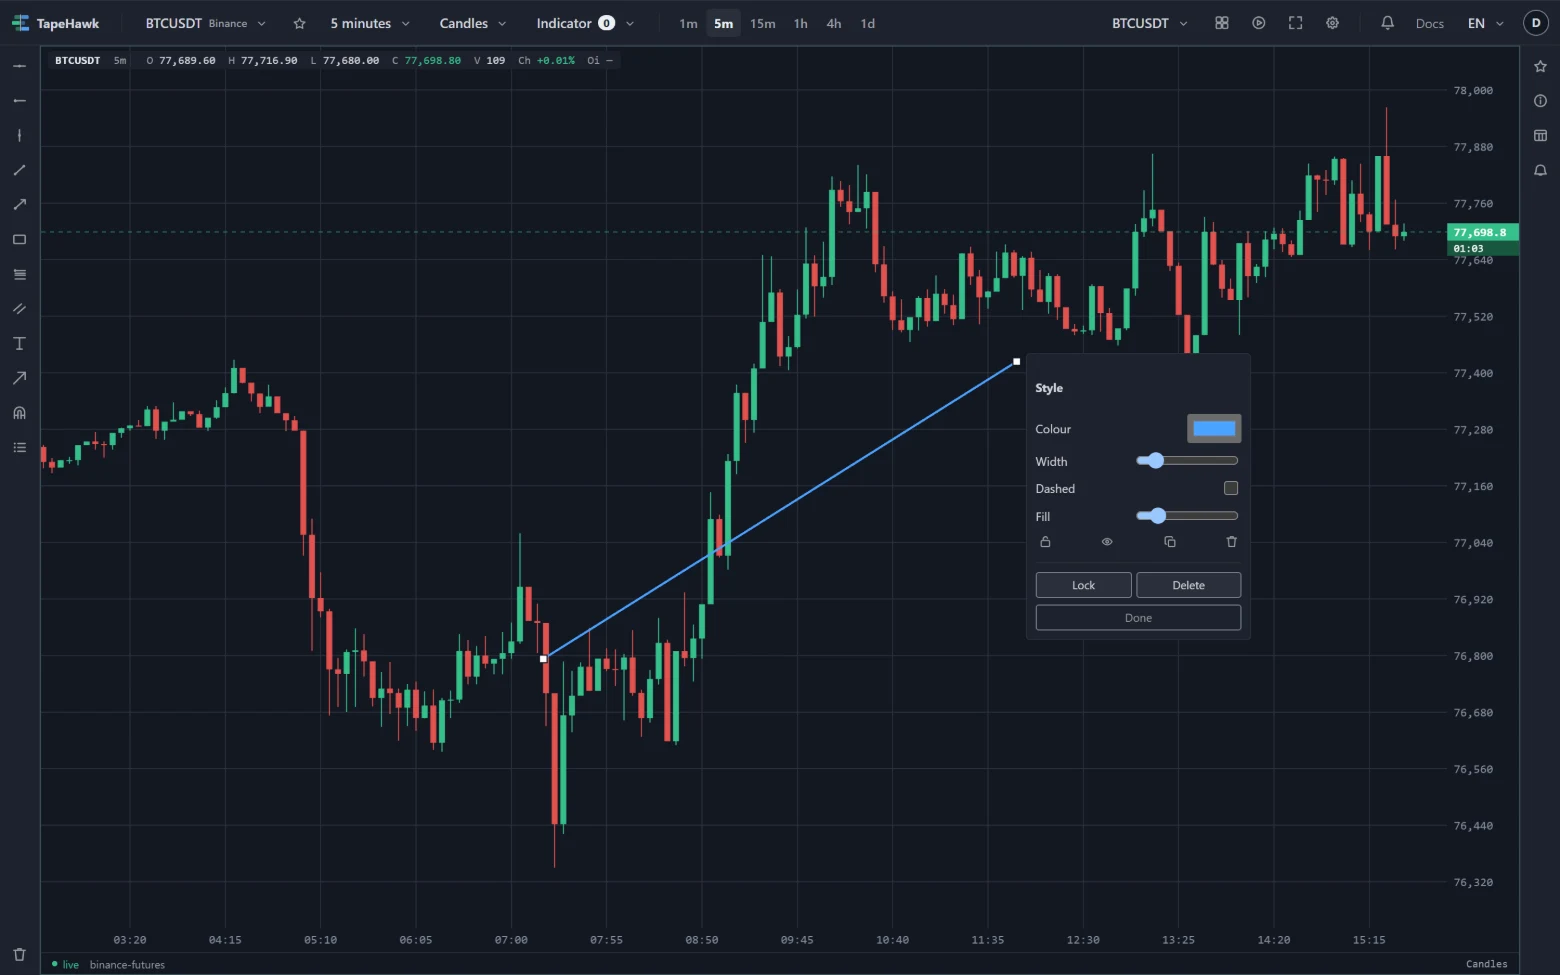Switch to the 1m timeframe
This screenshot has height=975, width=1560.
[688, 23]
